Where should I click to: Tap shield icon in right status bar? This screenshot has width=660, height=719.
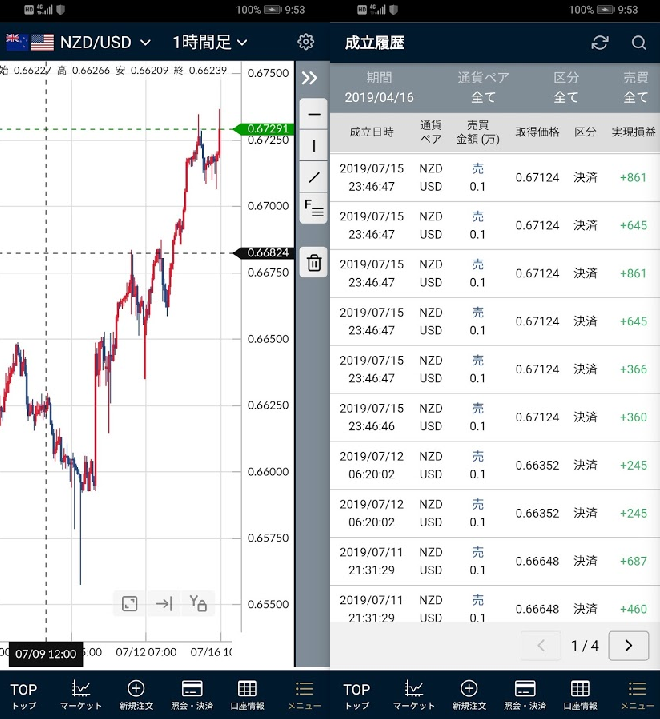click(394, 10)
